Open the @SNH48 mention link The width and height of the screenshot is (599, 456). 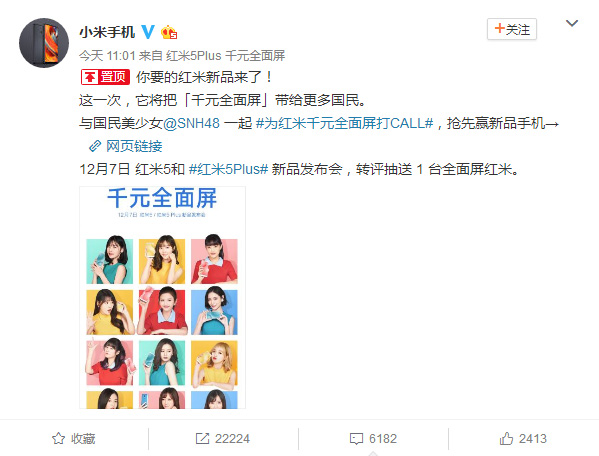coord(191,123)
